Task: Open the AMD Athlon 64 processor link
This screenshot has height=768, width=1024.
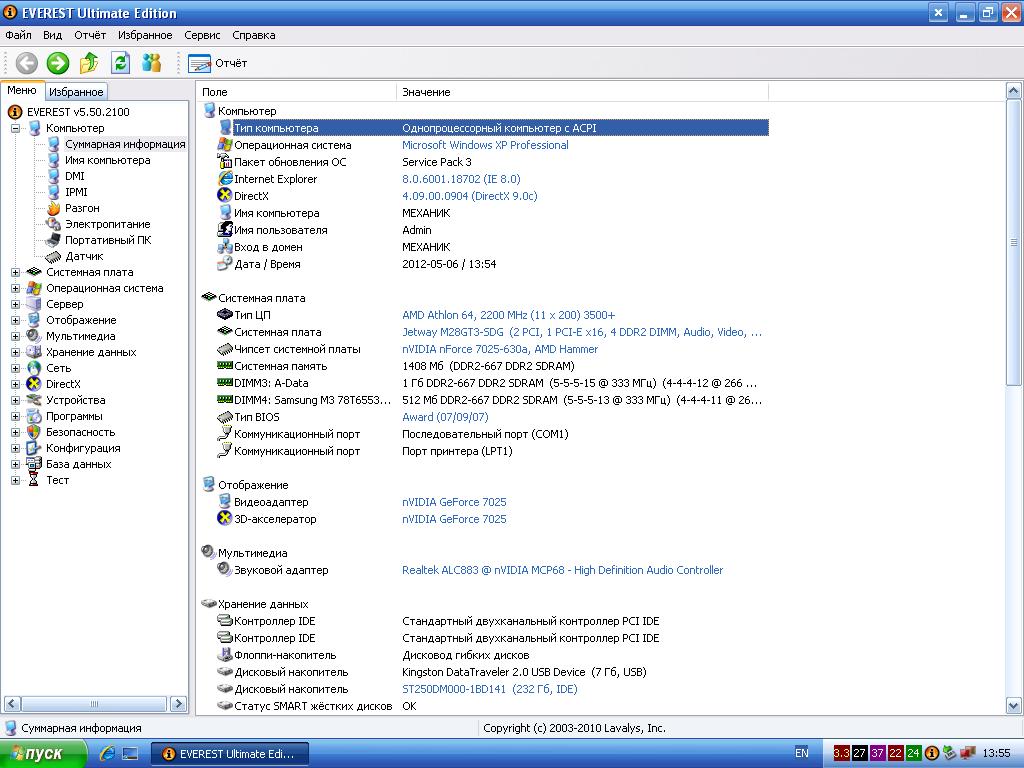Action: click(508, 315)
